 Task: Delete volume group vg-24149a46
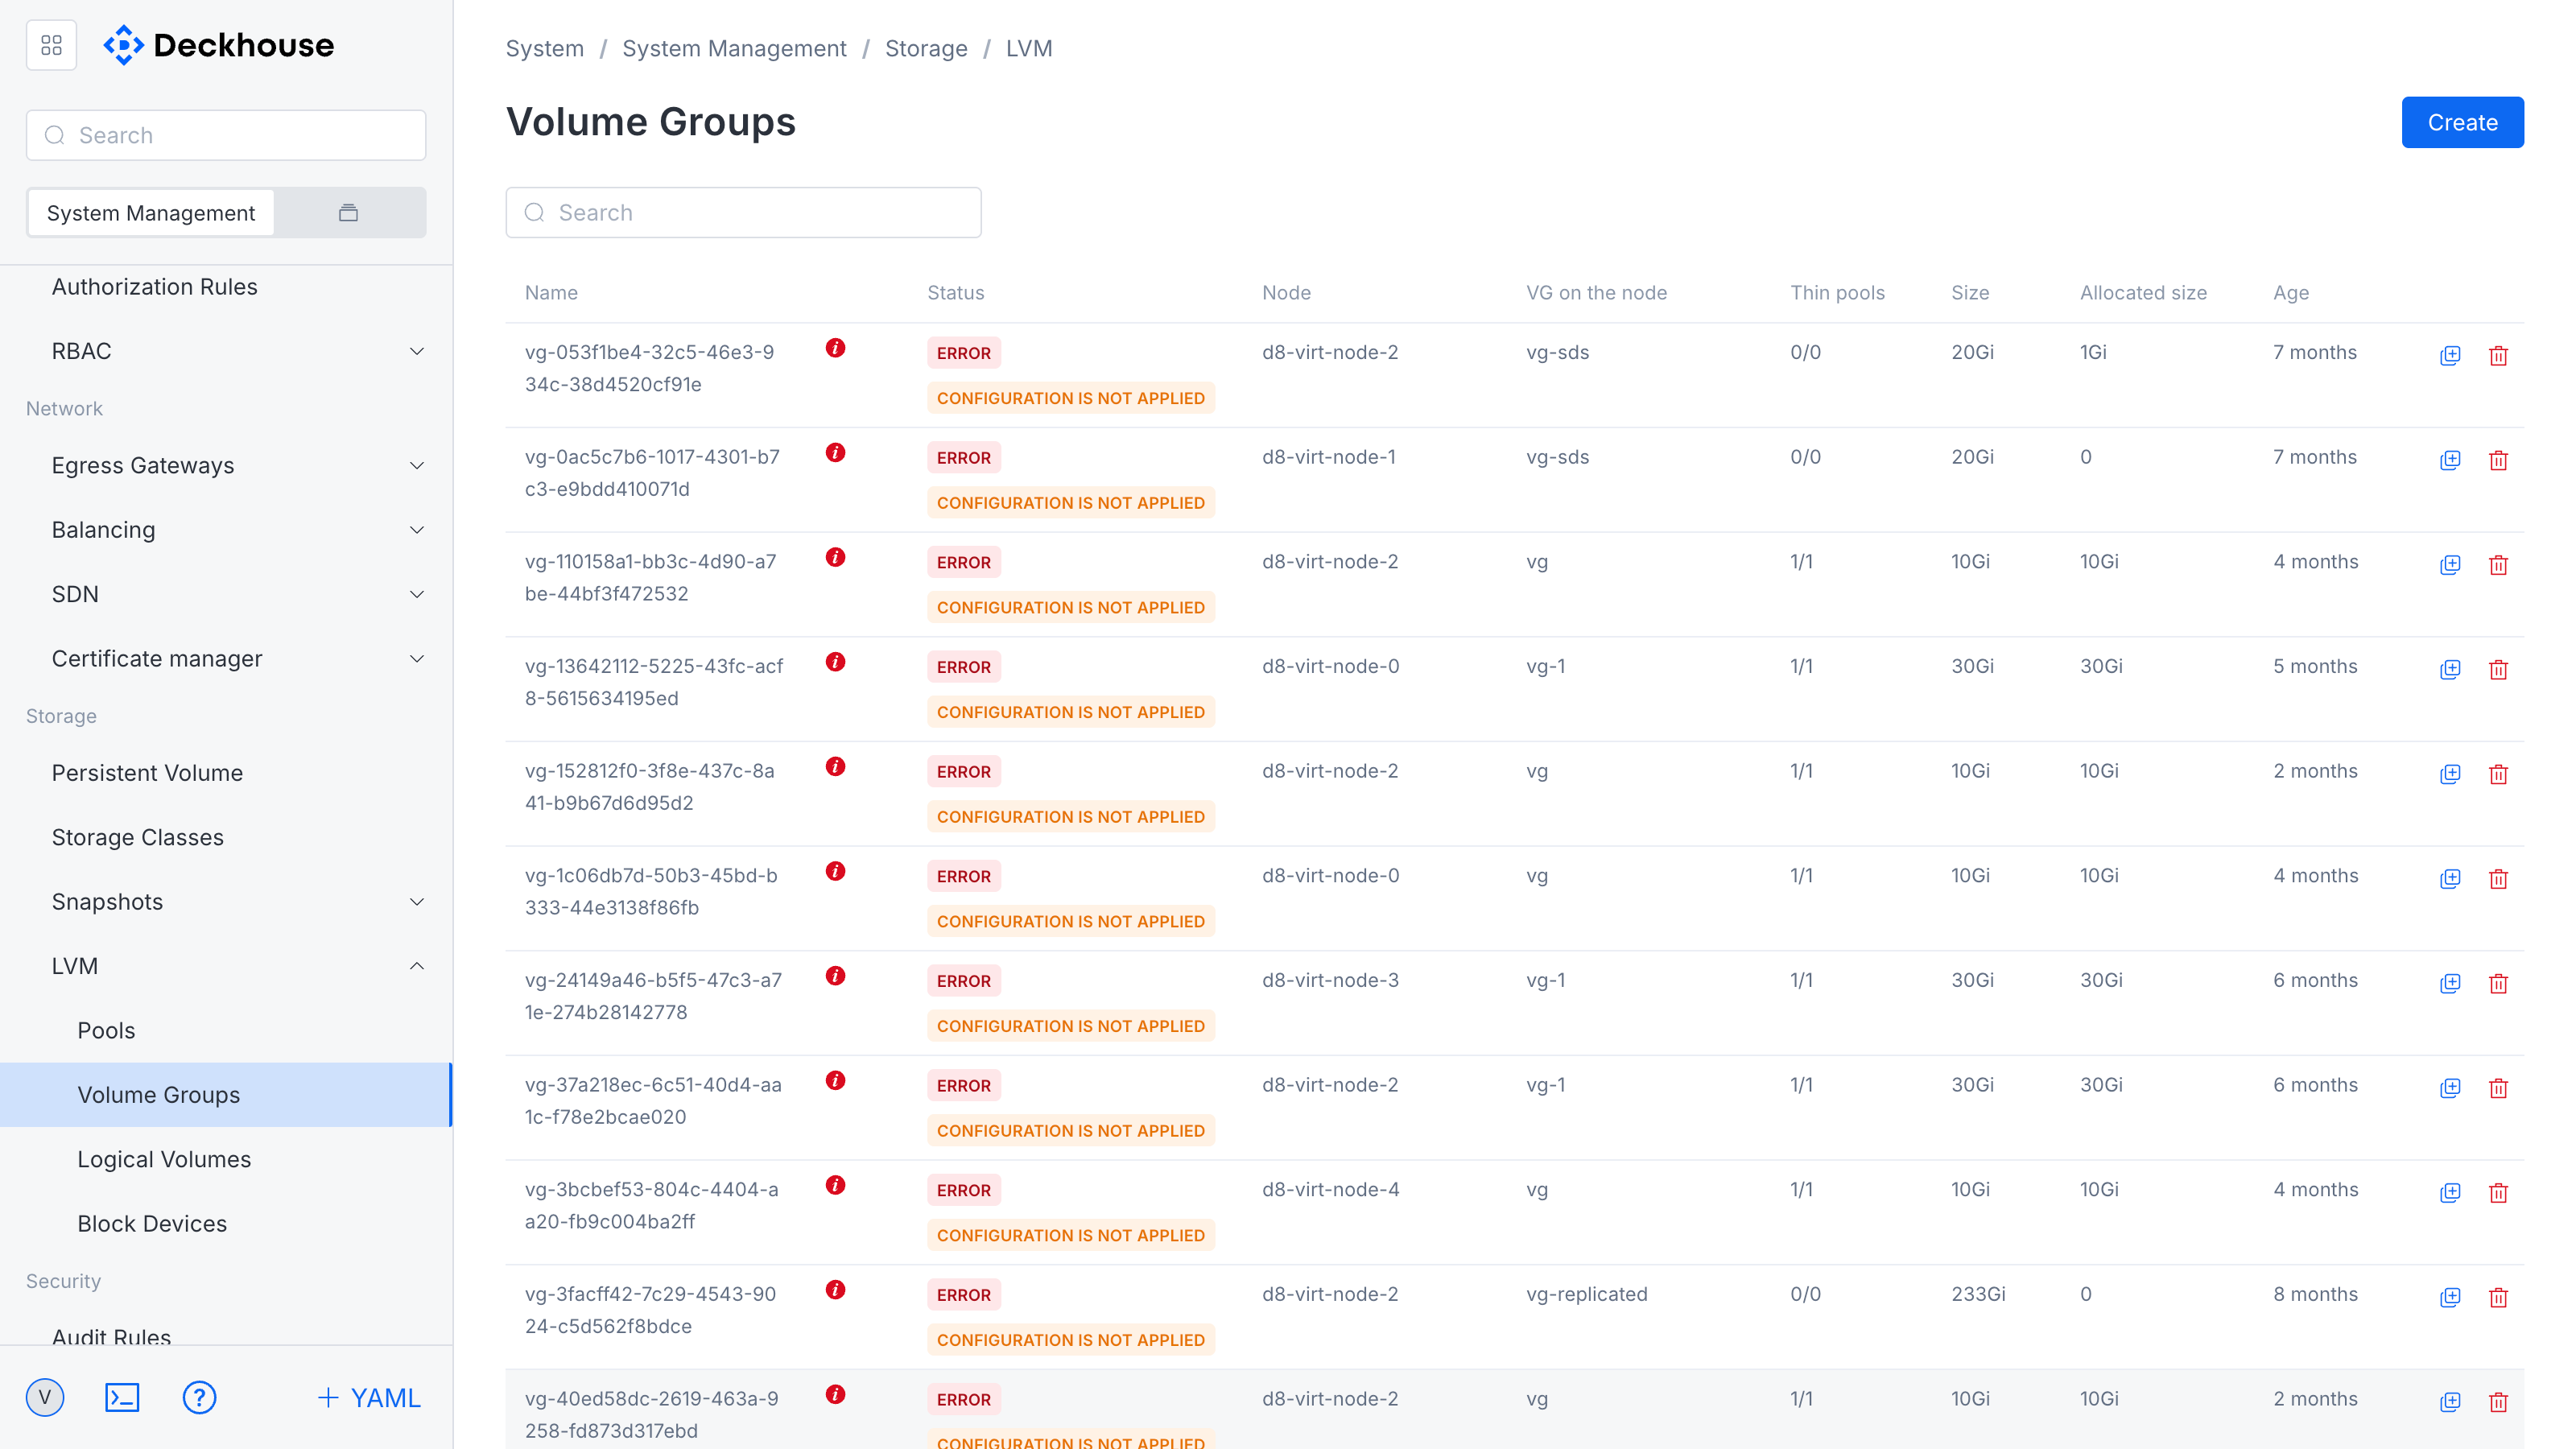[x=2498, y=983]
